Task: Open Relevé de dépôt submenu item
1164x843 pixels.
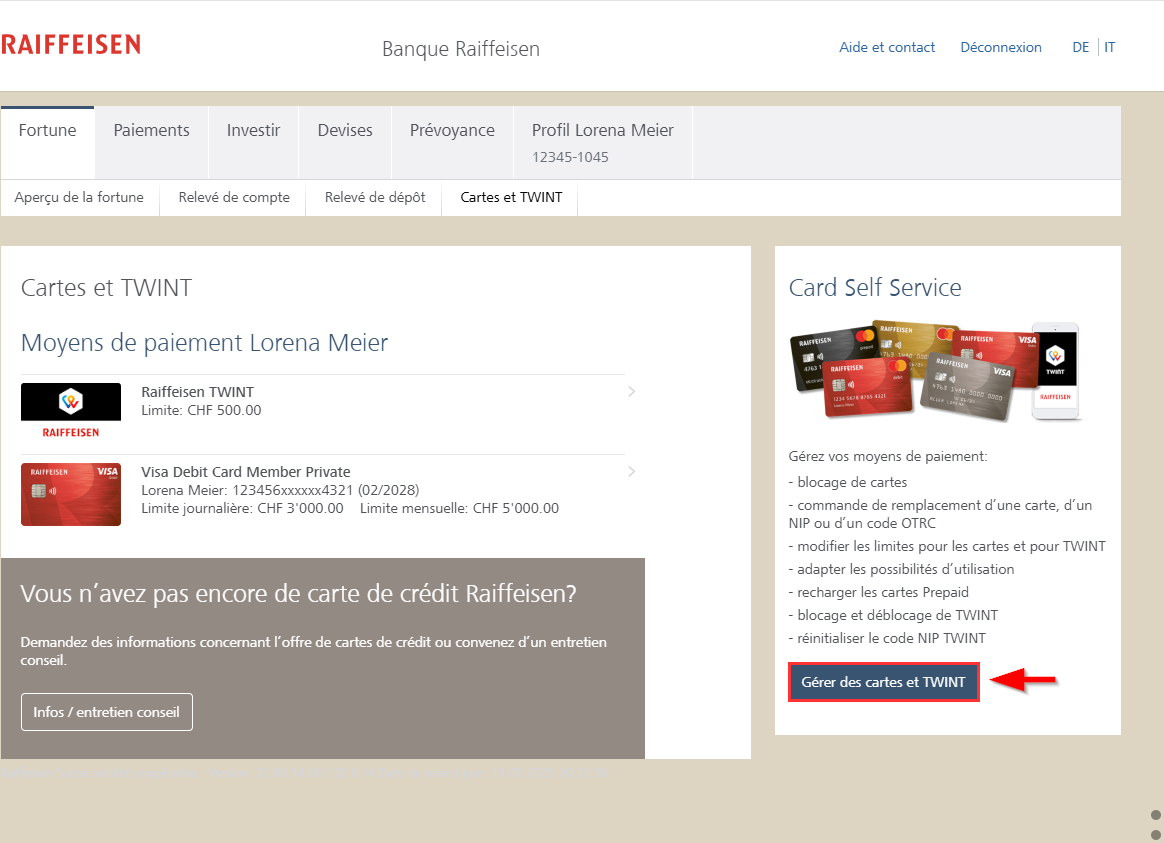Action: tap(375, 198)
